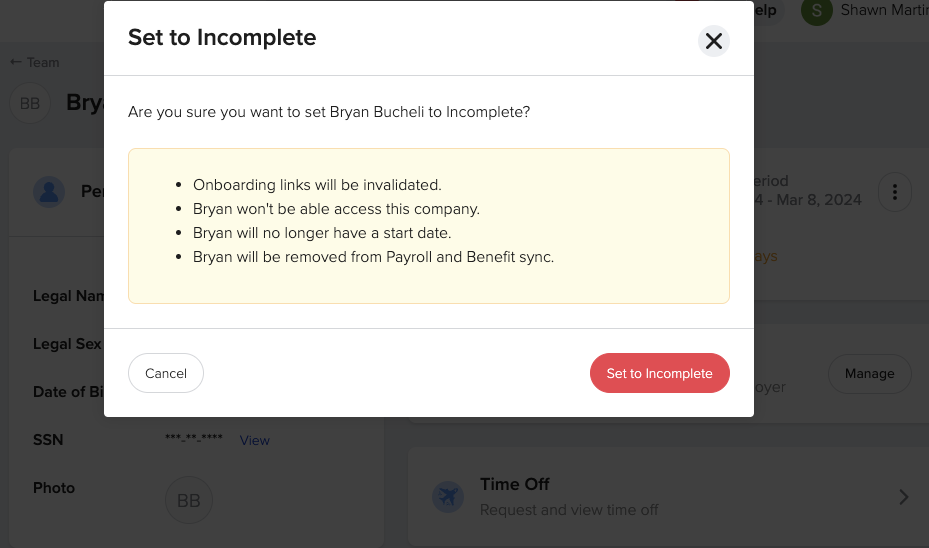Open the Time Off section
Image resolution: width=929 pixels, height=548 pixels.
[668, 496]
